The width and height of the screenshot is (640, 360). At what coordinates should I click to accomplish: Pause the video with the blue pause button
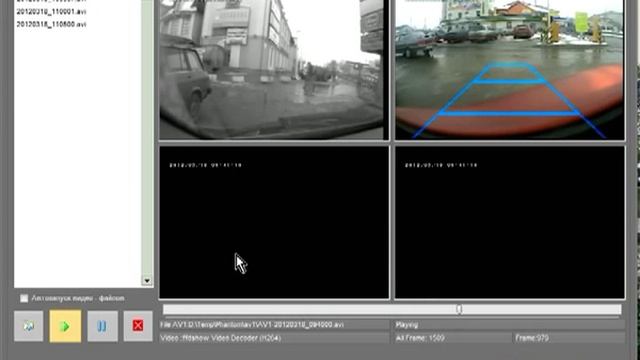point(102,326)
